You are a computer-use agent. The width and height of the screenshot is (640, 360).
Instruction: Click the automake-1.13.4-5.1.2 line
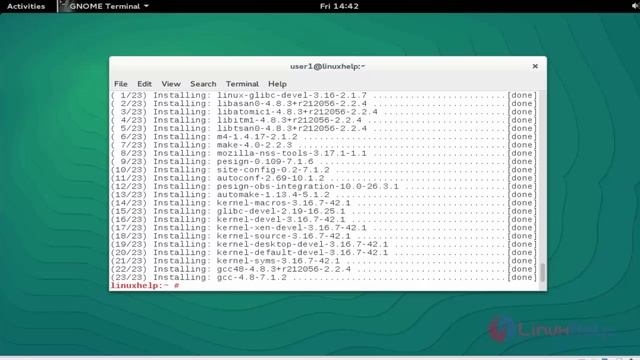[324, 195]
